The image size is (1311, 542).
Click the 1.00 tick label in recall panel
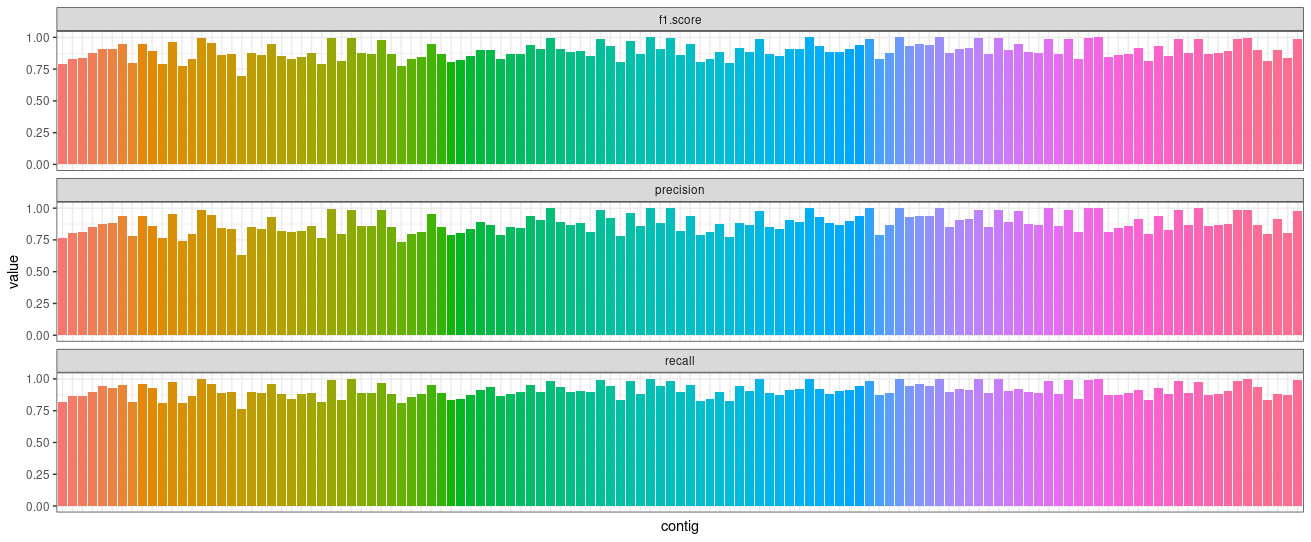[37, 380]
